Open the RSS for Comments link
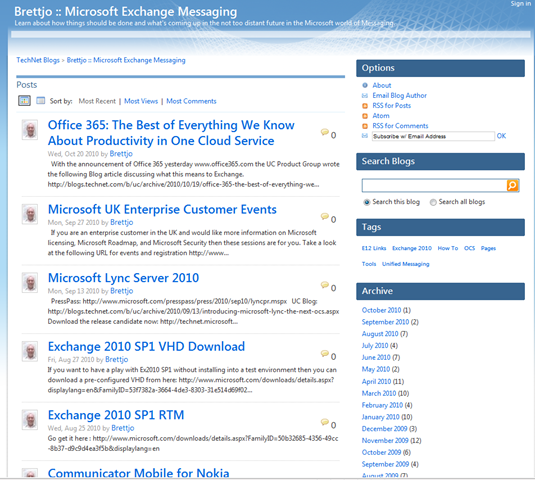This screenshot has width=535, height=480. tap(400, 126)
